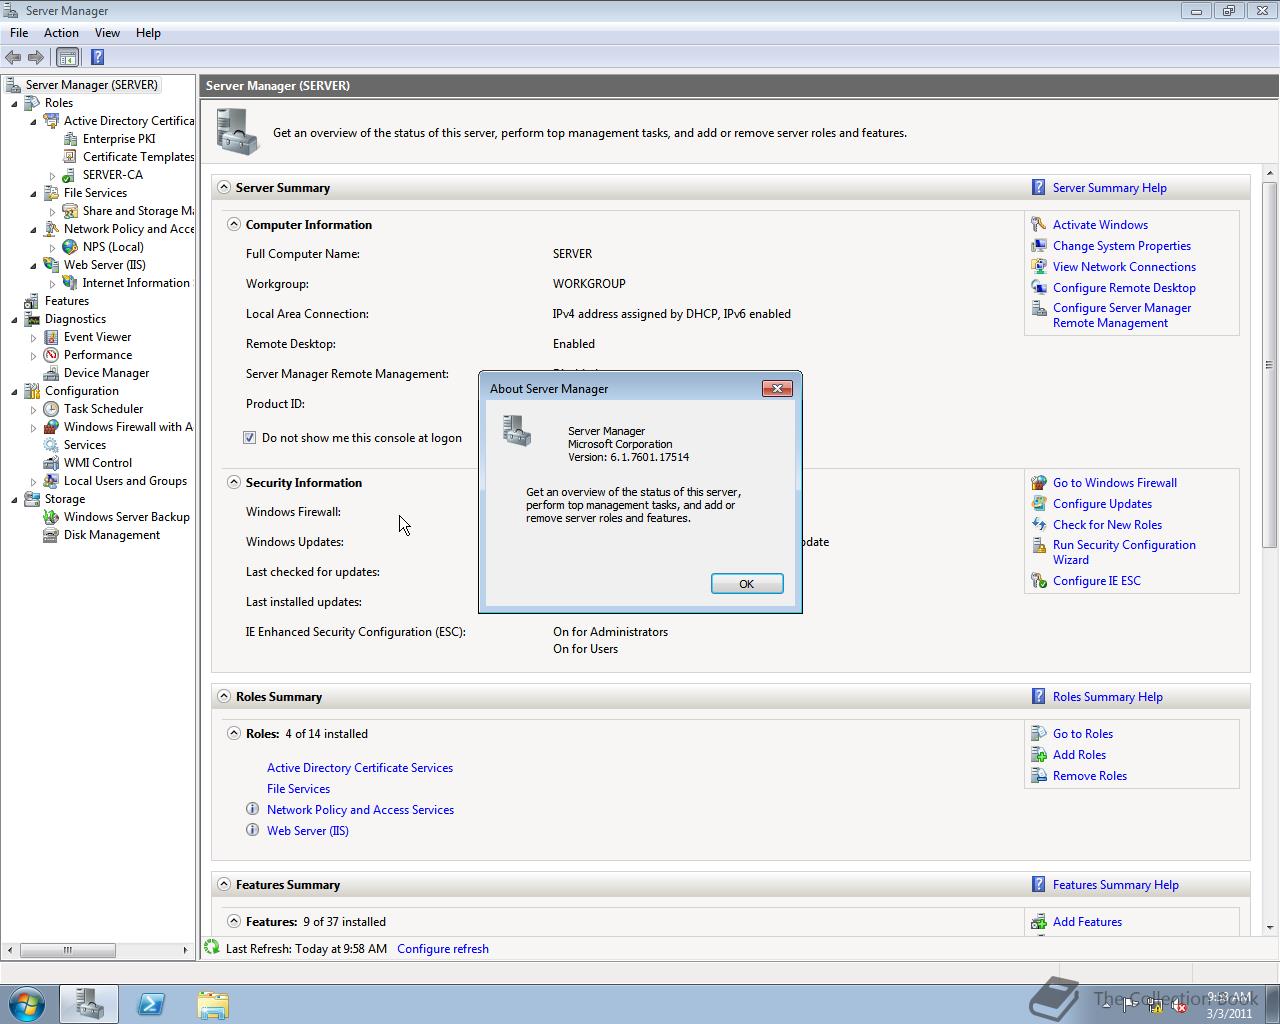Click the Configure IE ESC shield icon
The image size is (1280, 1024).
pyautogui.click(x=1039, y=581)
